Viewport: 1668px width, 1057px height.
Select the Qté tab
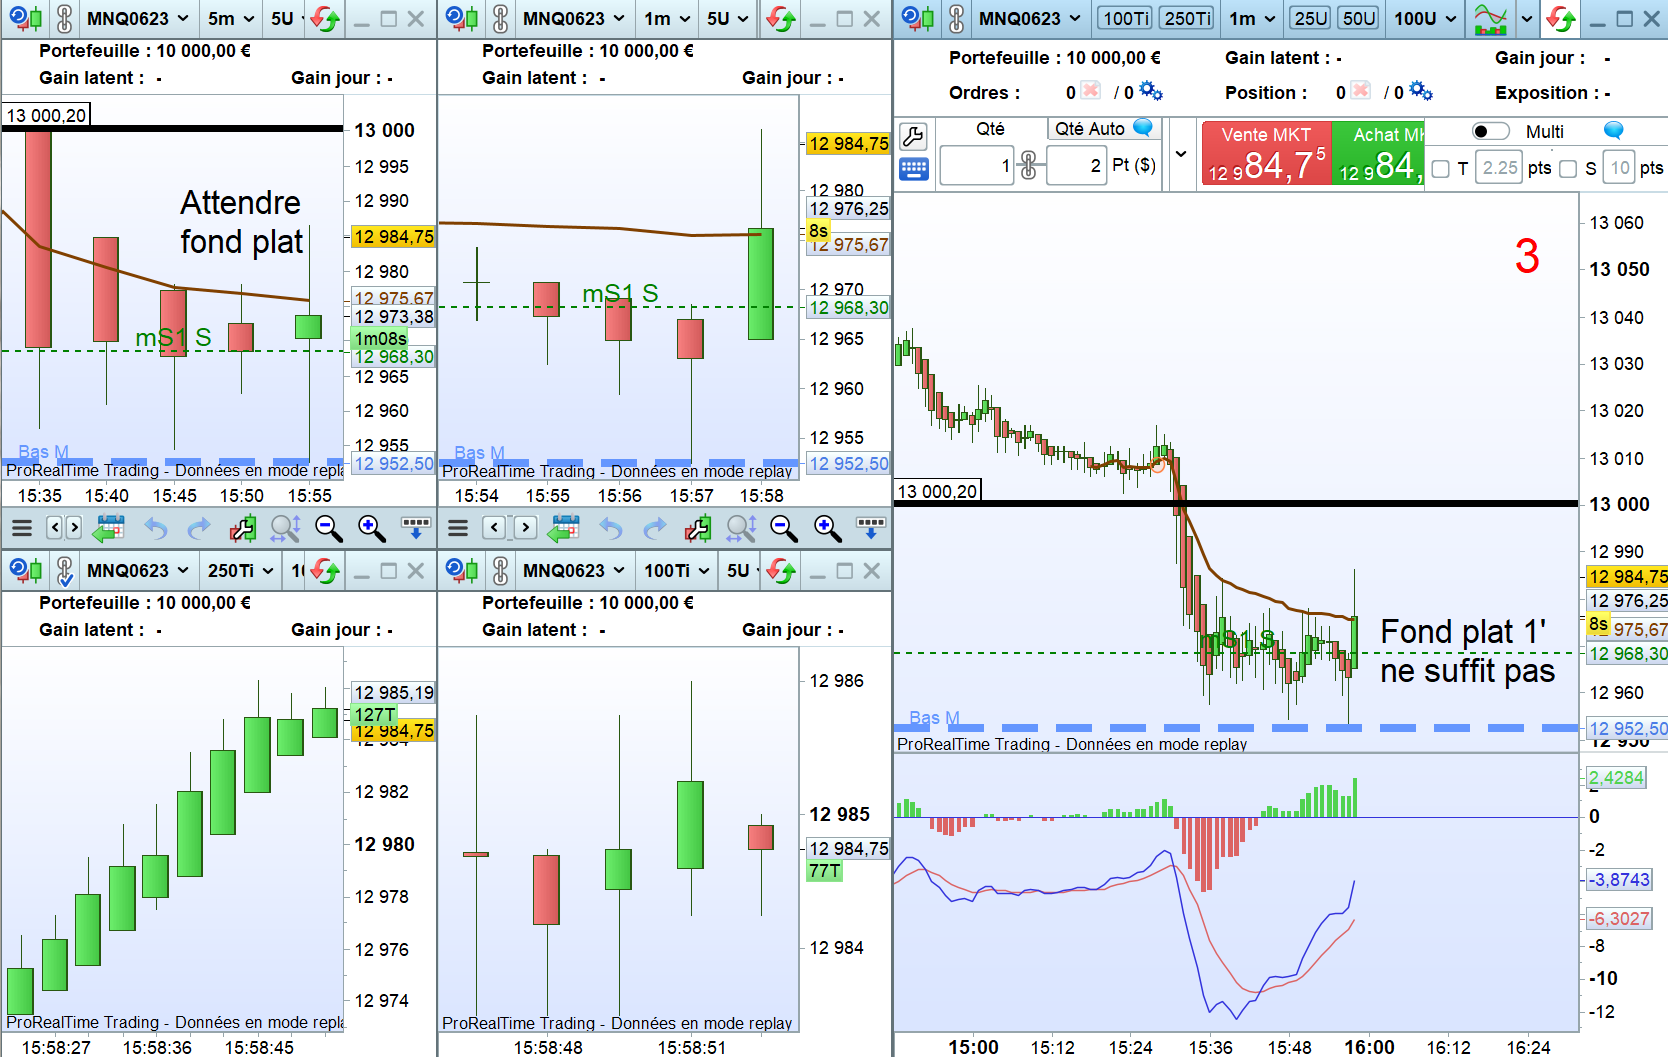point(990,128)
